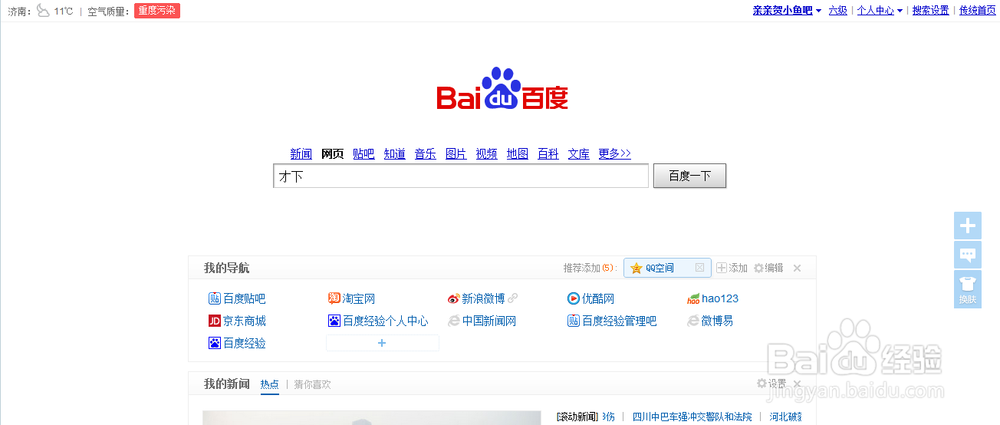Click the 我的新闻 heading

[226, 384]
